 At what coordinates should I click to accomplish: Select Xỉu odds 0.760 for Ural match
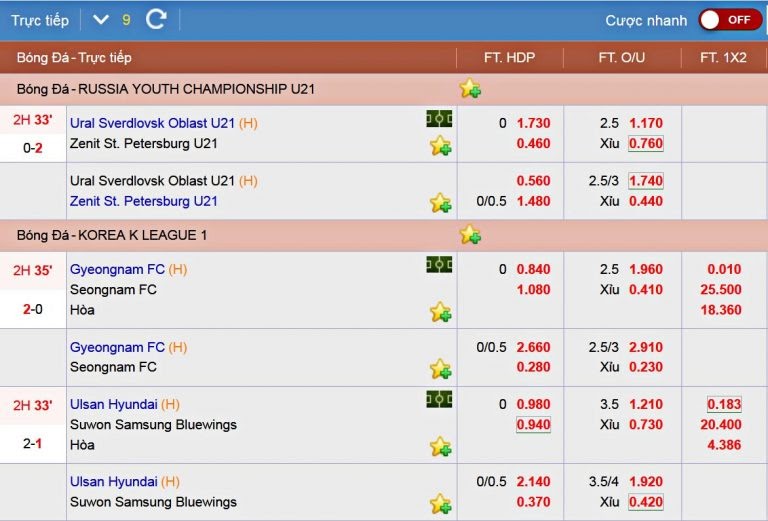click(x=646, y=143)
